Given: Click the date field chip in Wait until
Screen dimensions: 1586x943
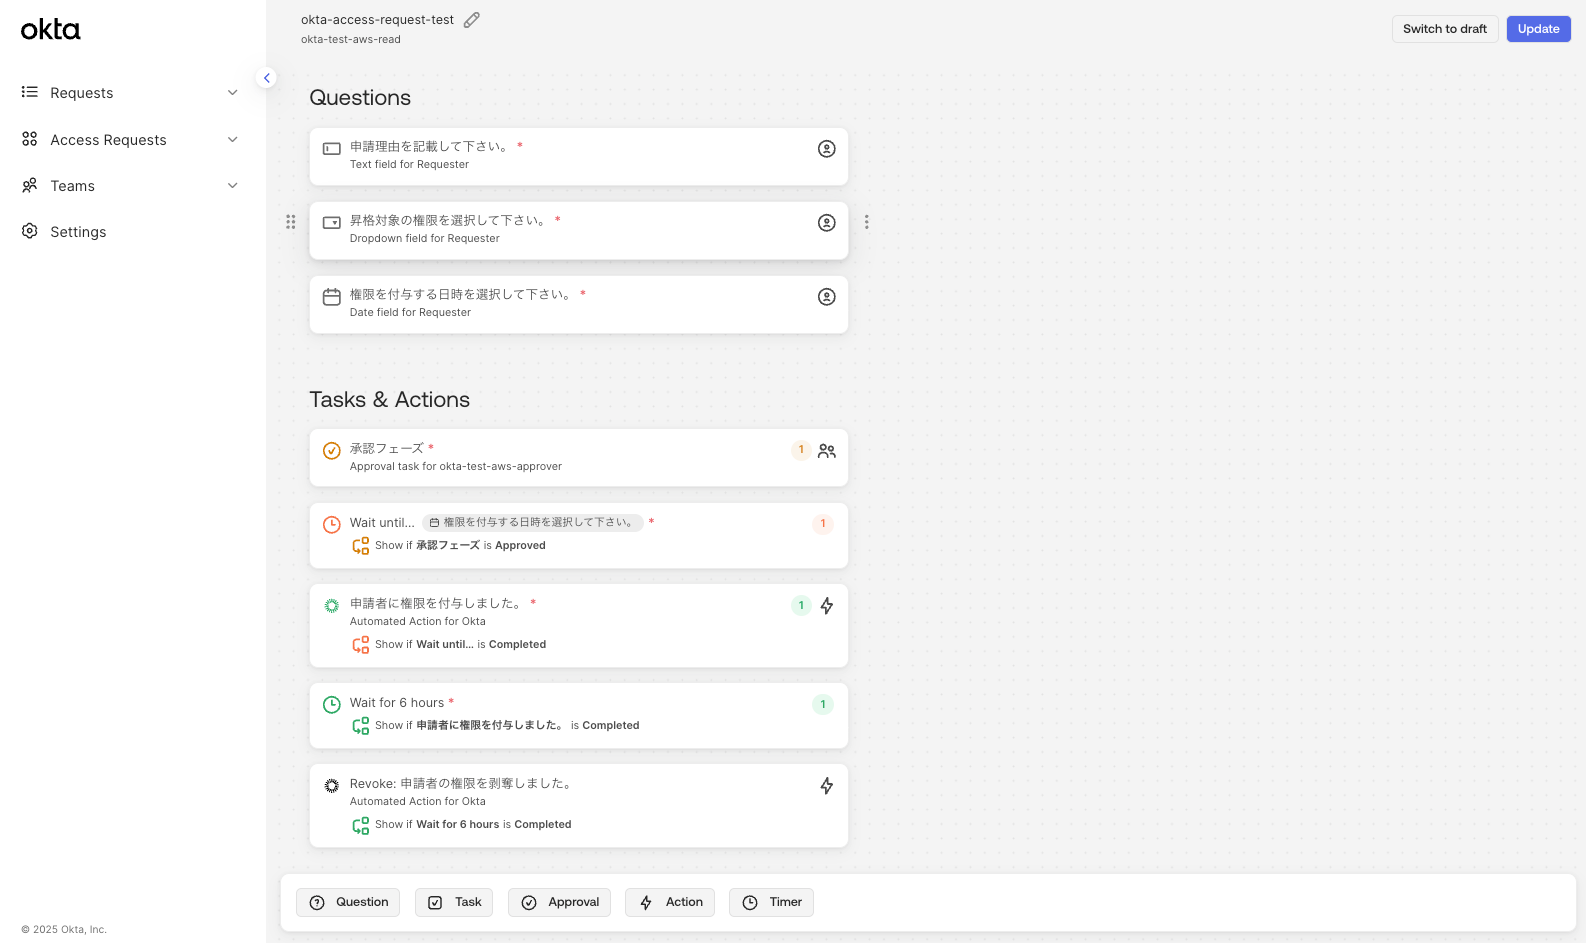Looking at the screenshot, I should point(533,523).
